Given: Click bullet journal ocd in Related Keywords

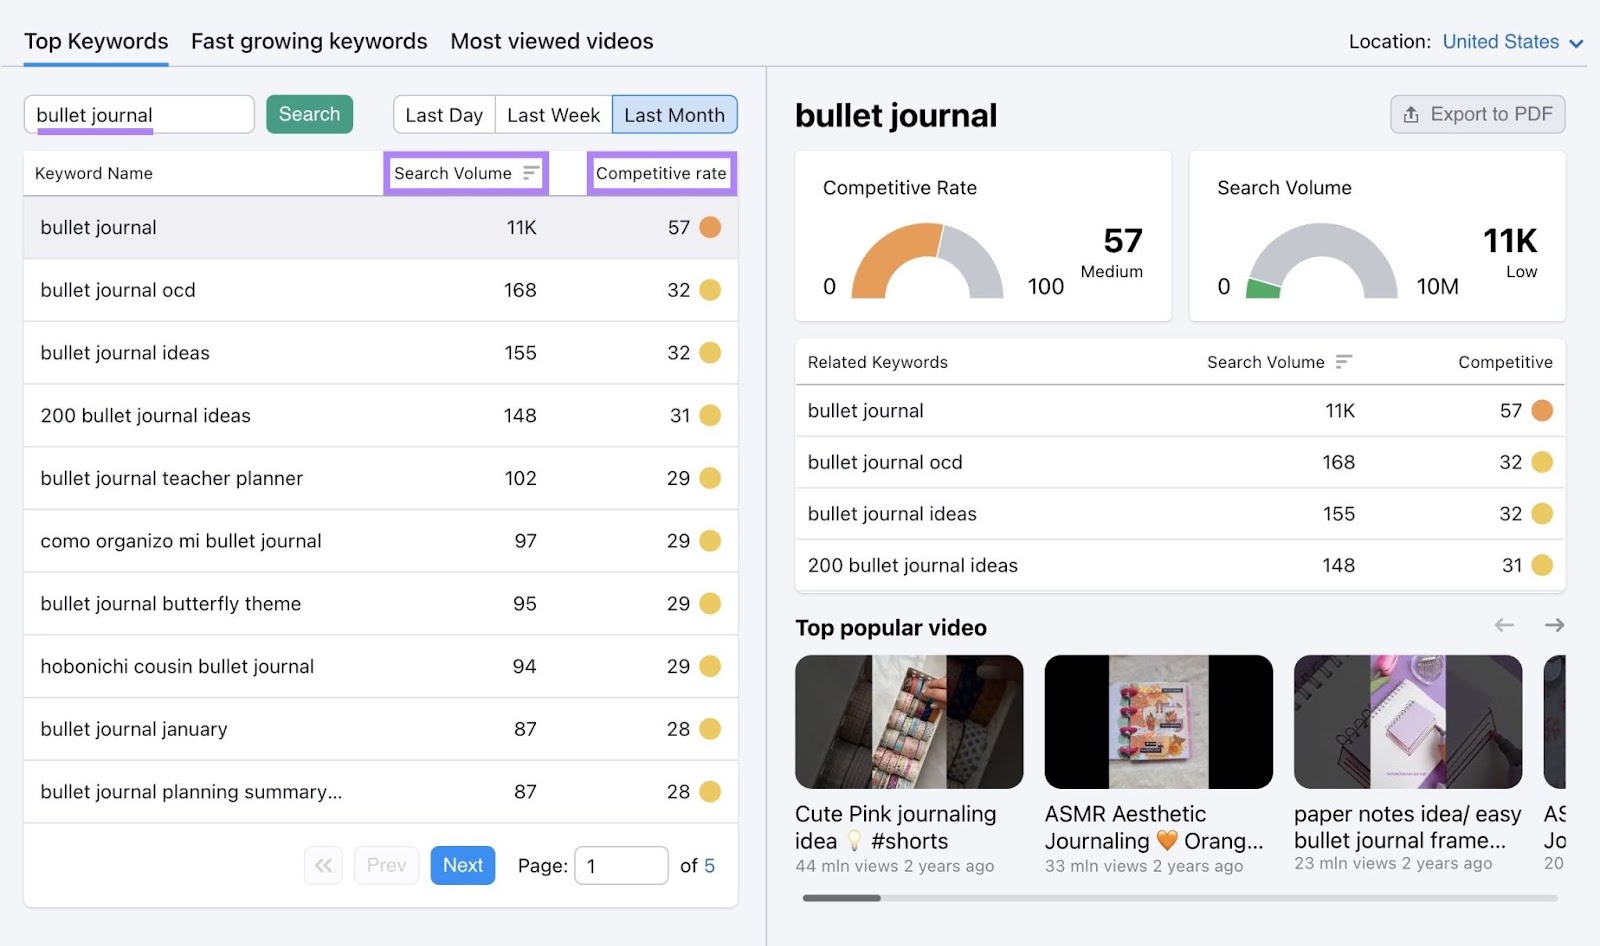Looking at the screenshot, I should (885, 462).
